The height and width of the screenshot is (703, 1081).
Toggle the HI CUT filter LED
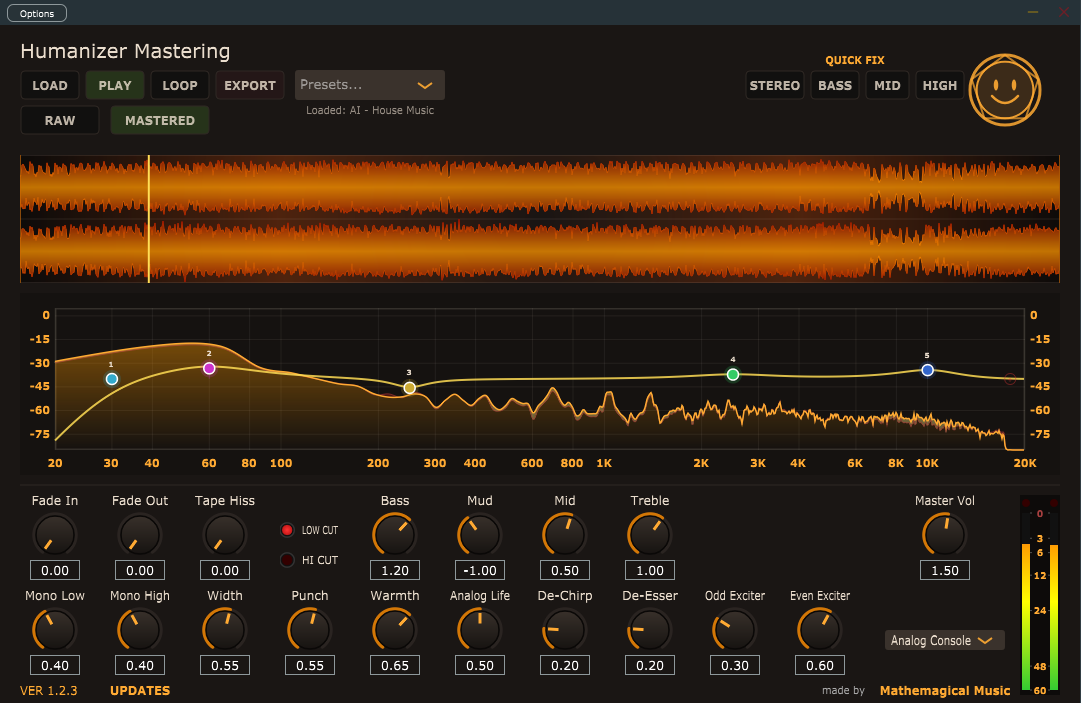pos(287,560)
